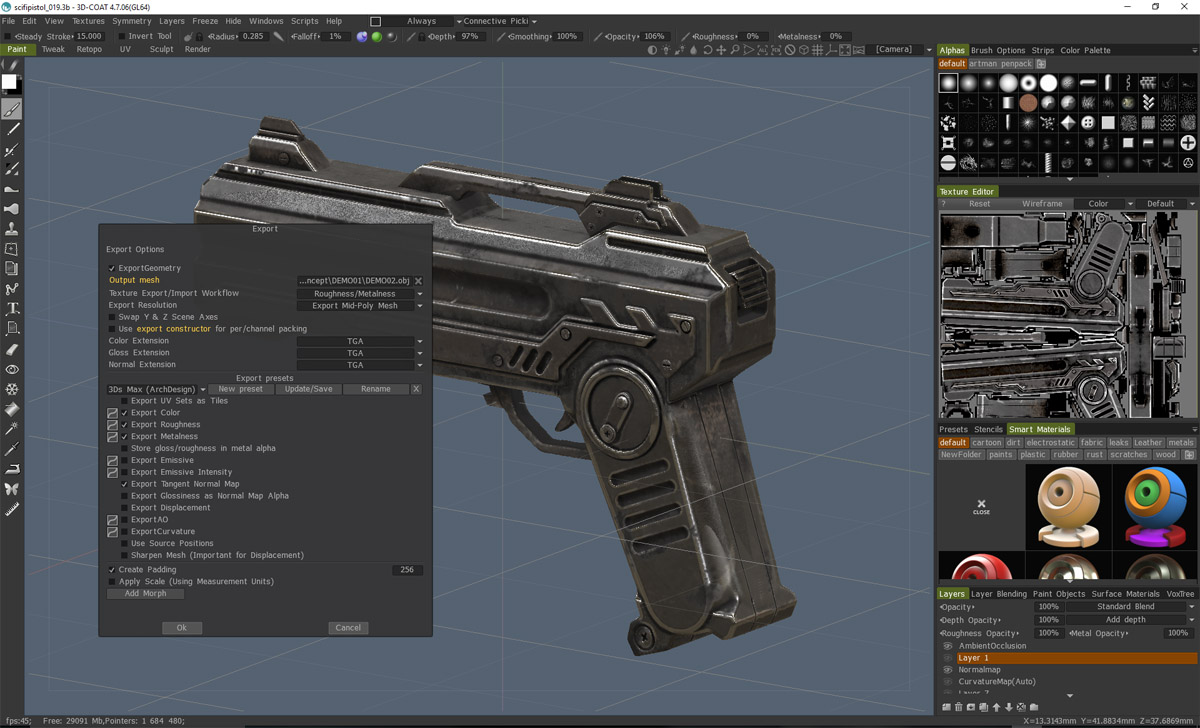Toggle the Create Padding checkbox

coord(112,570)
